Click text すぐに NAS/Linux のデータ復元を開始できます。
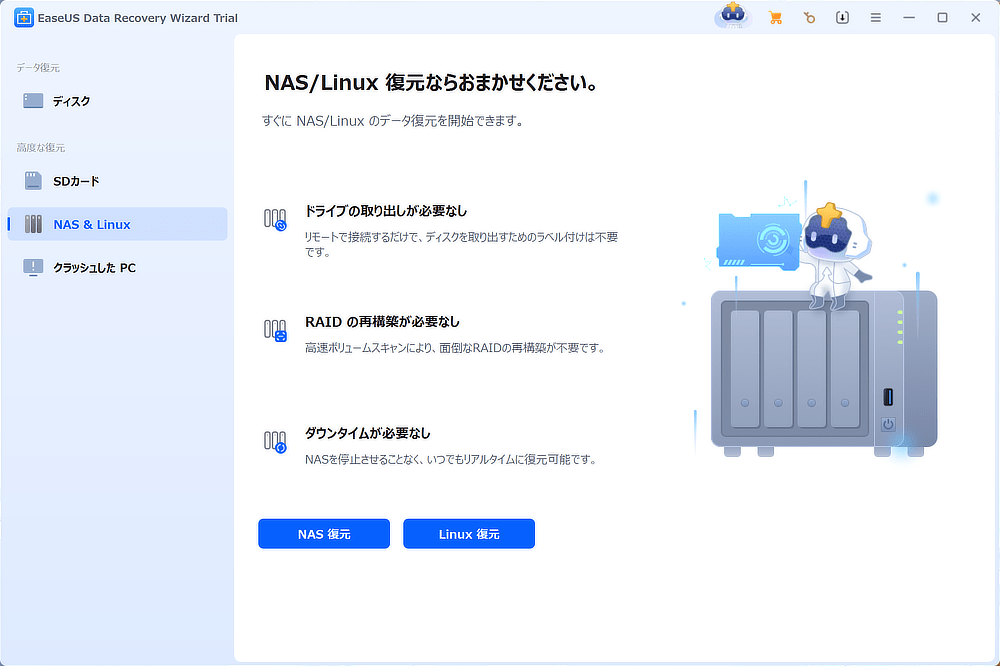This screenshot has height=666, width=1000. 392,121
